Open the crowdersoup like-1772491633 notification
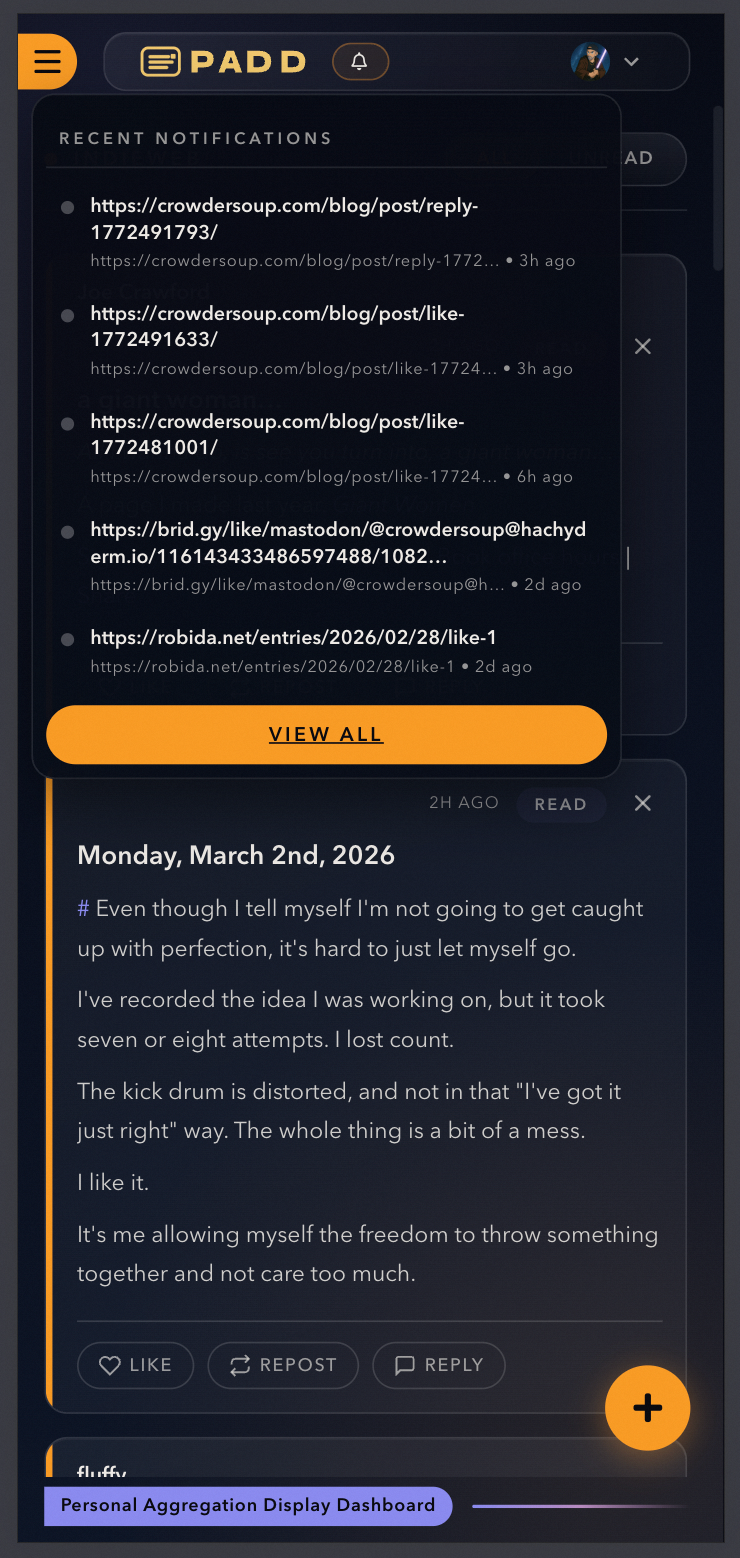 coord(277,327)
